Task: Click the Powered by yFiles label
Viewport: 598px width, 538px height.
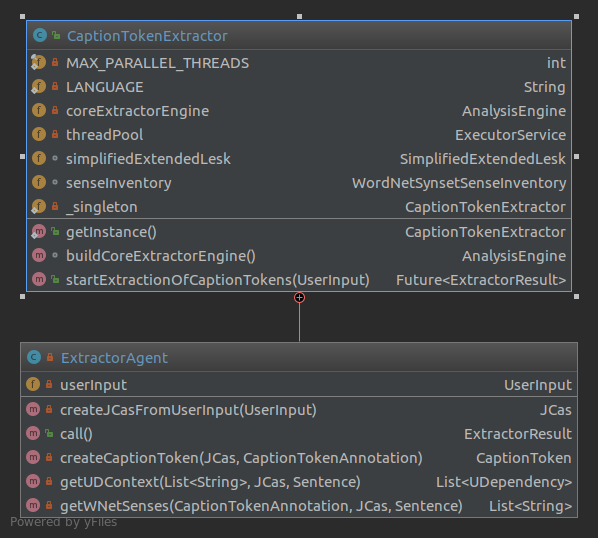Action: [x=63, y=522]
